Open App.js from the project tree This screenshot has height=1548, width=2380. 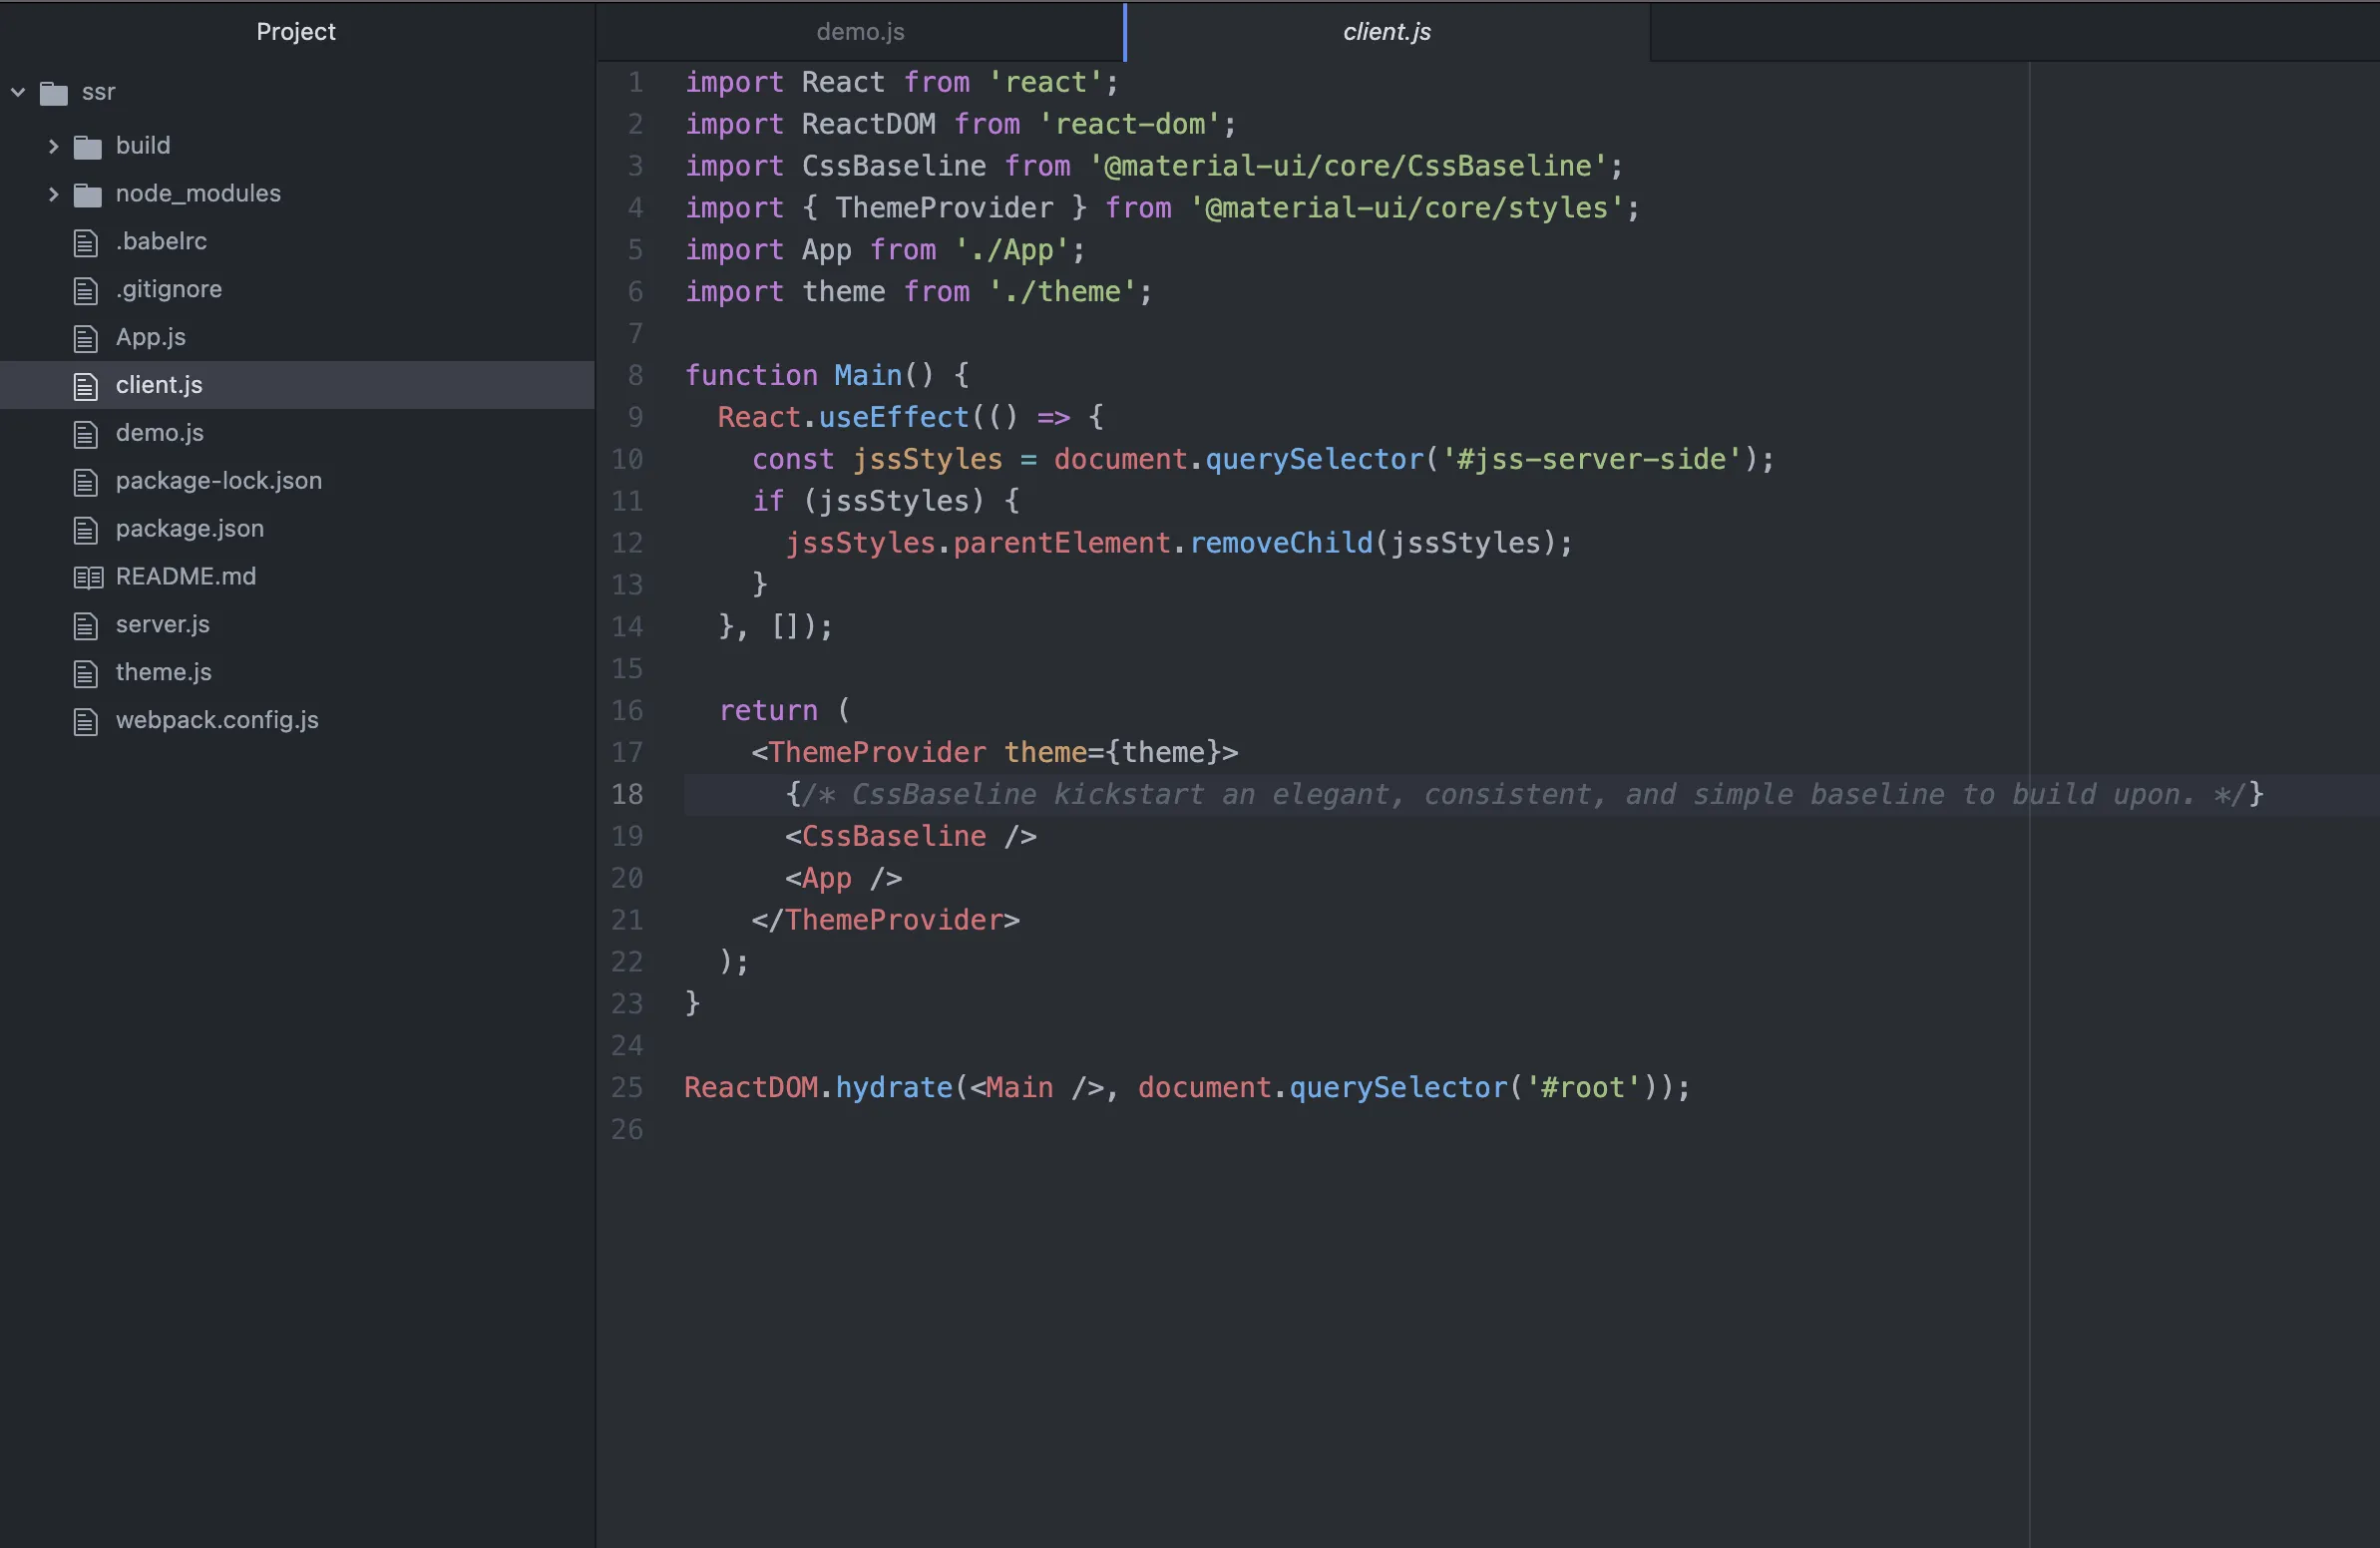click(x=150, y=337)
